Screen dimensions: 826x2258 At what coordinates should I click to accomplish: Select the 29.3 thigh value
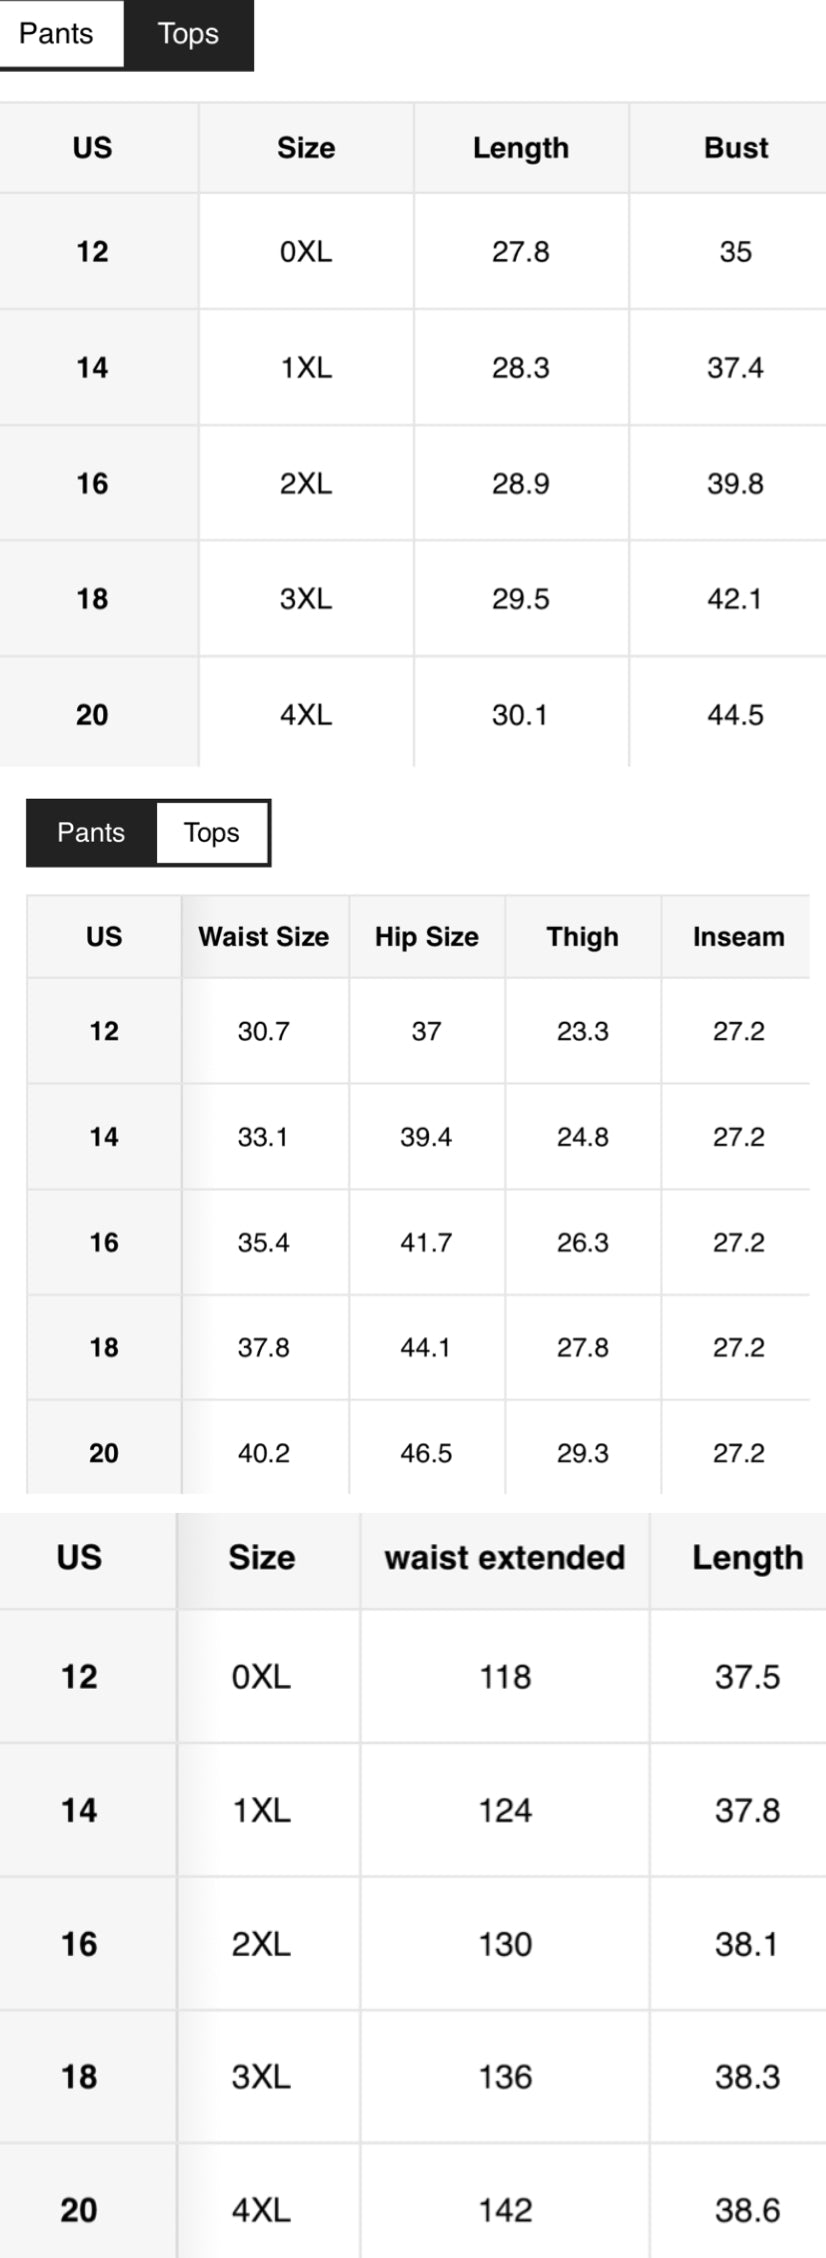point(583,1453)
